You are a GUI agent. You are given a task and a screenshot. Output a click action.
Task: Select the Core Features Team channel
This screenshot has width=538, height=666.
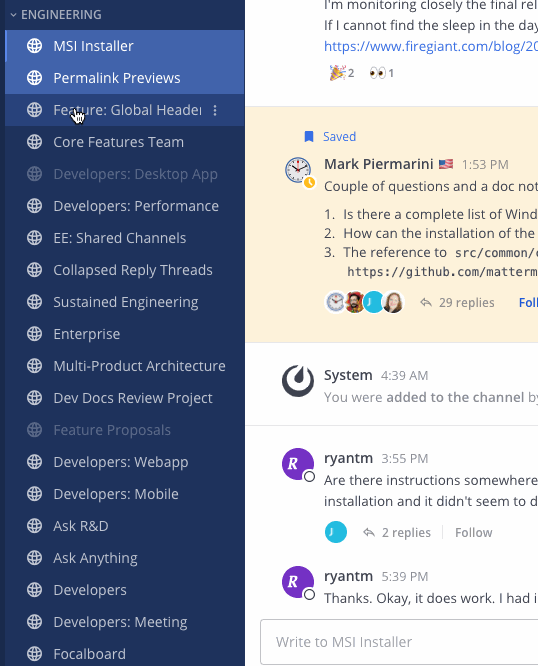(x=125, y=142)
